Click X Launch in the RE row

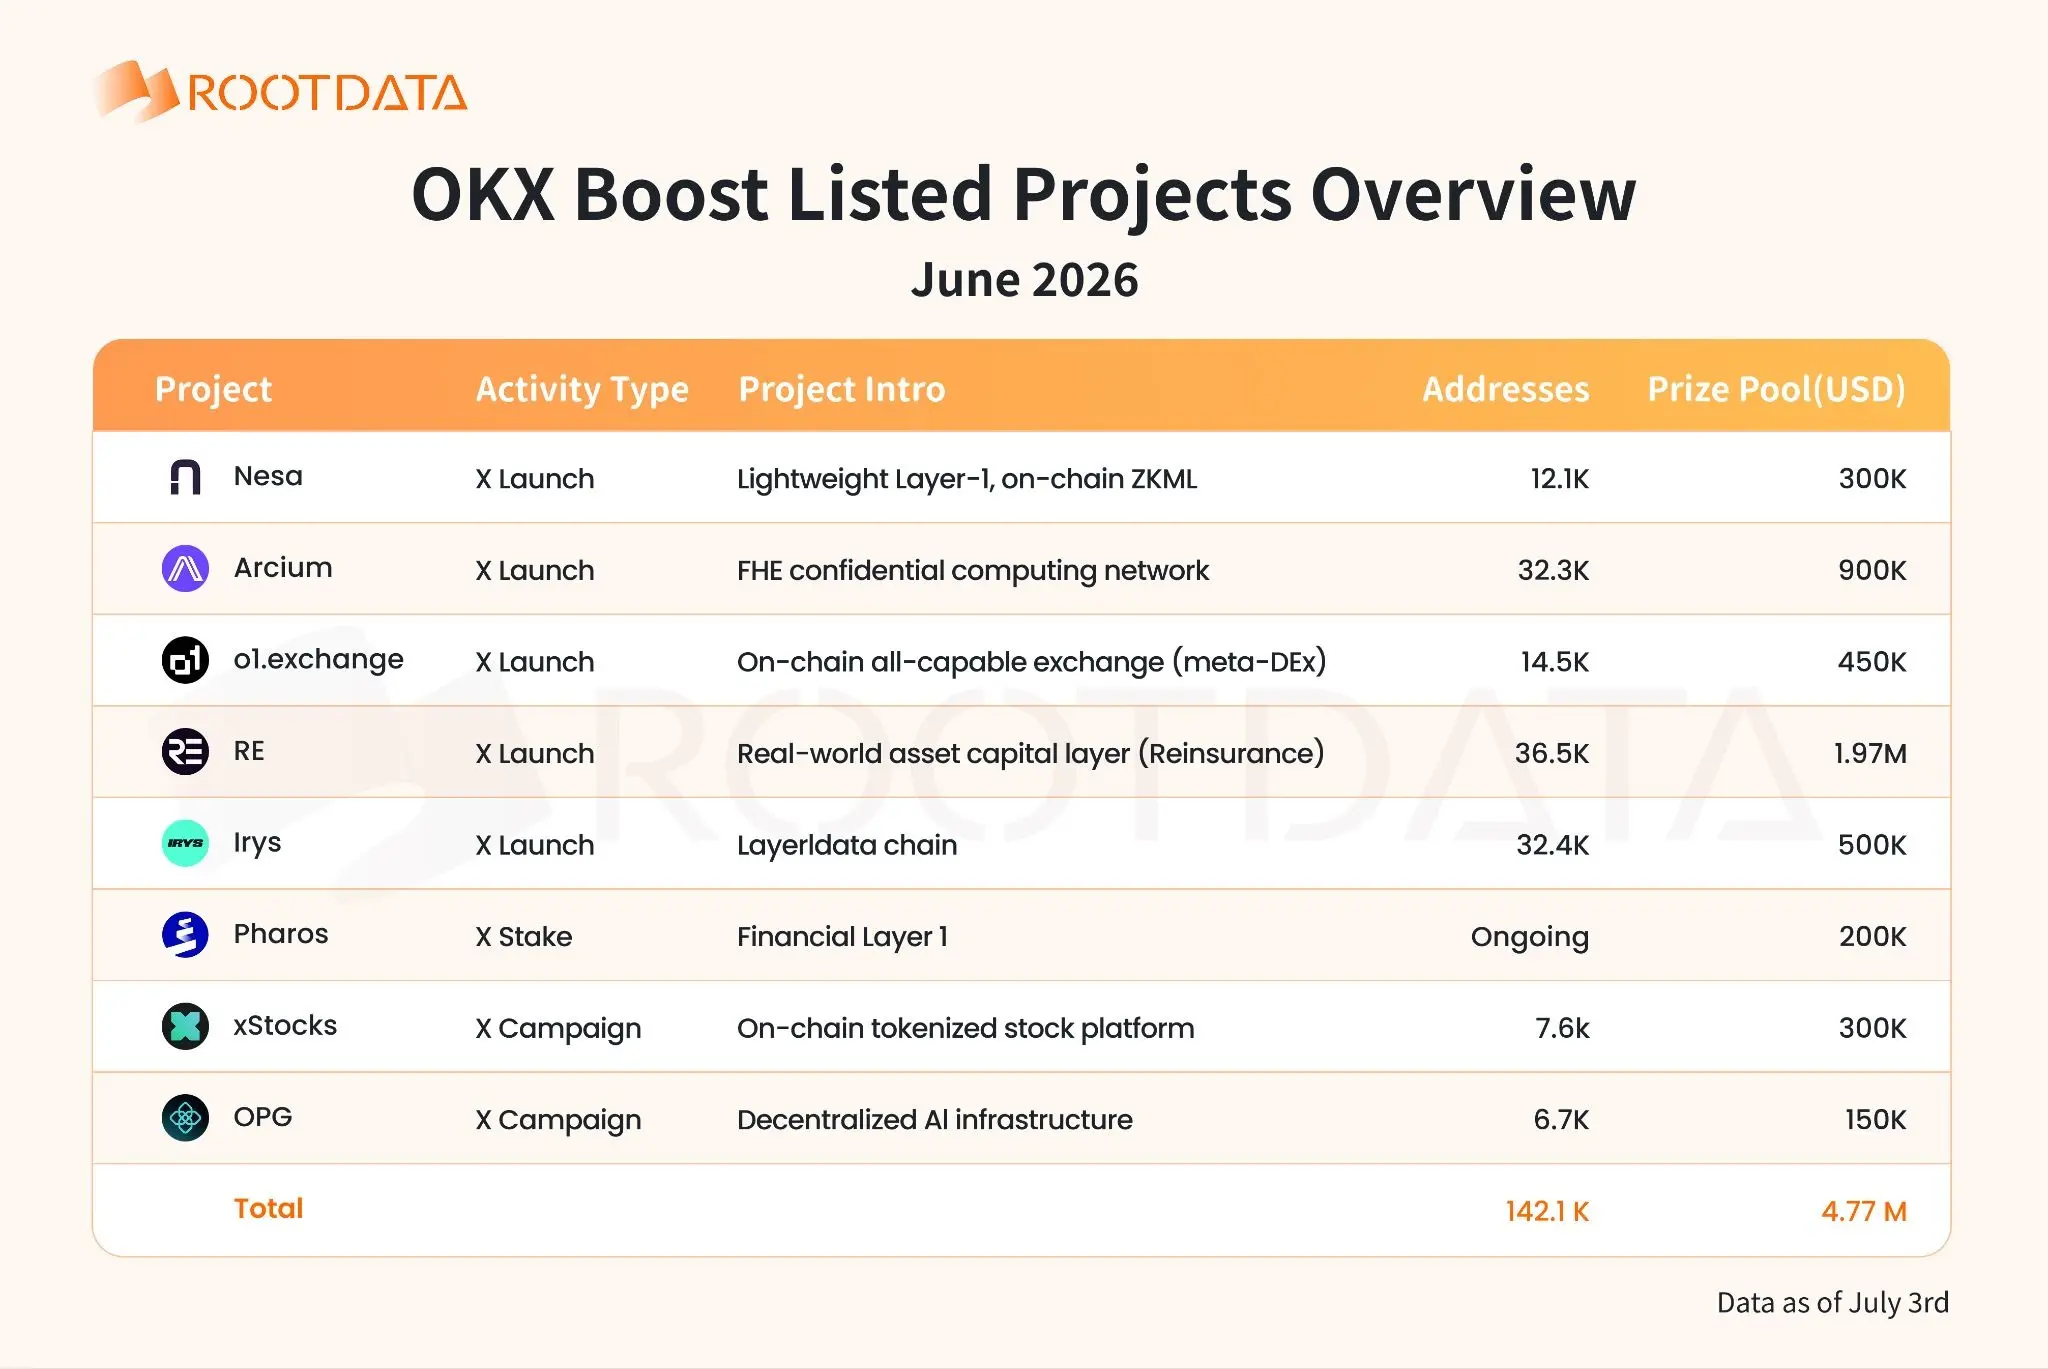(x=535, y=754)
